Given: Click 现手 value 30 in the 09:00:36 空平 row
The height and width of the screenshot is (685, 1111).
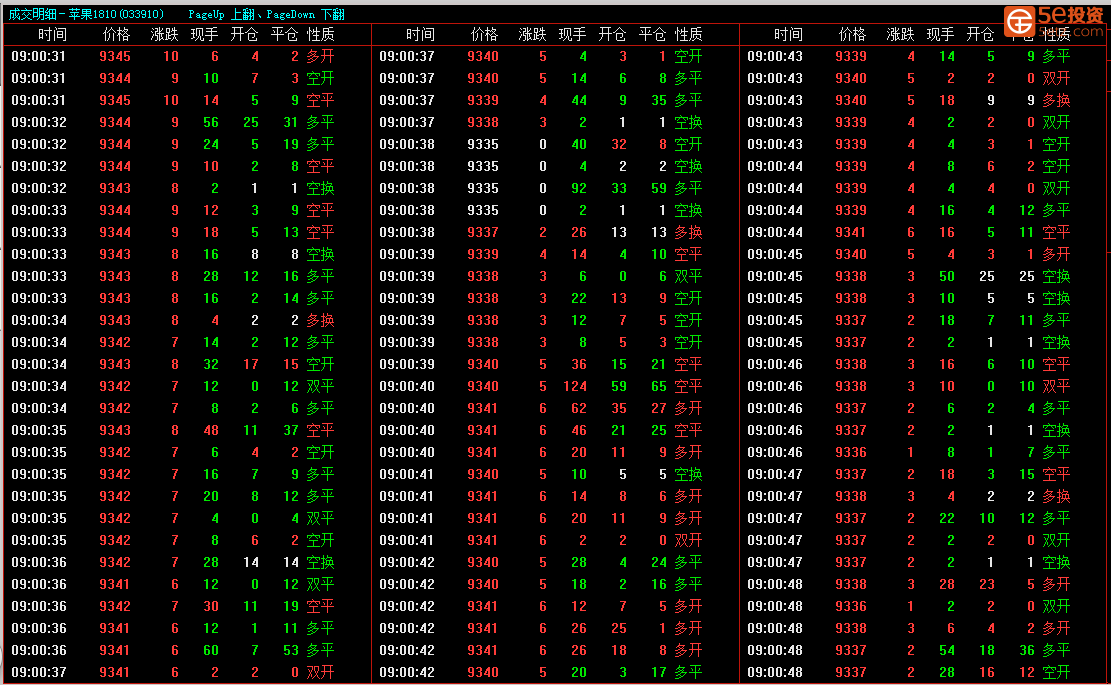Looking at the screenshot, I should click(x=210, y=606).
